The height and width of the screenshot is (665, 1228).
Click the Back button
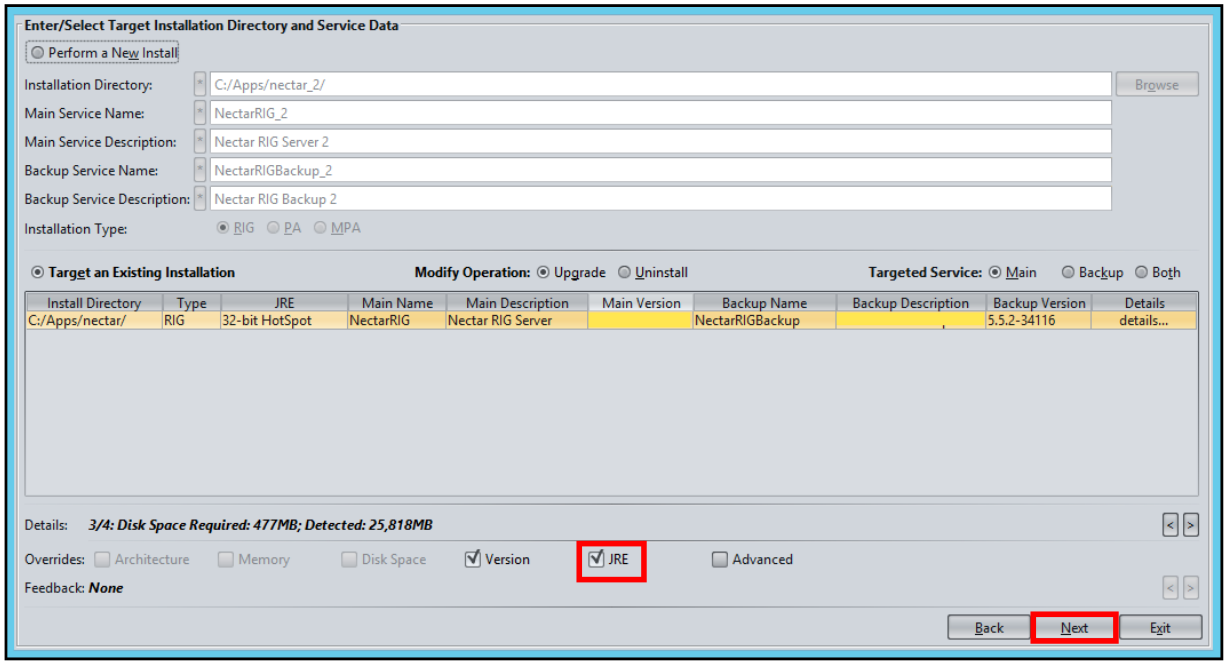tap(989, 628)
